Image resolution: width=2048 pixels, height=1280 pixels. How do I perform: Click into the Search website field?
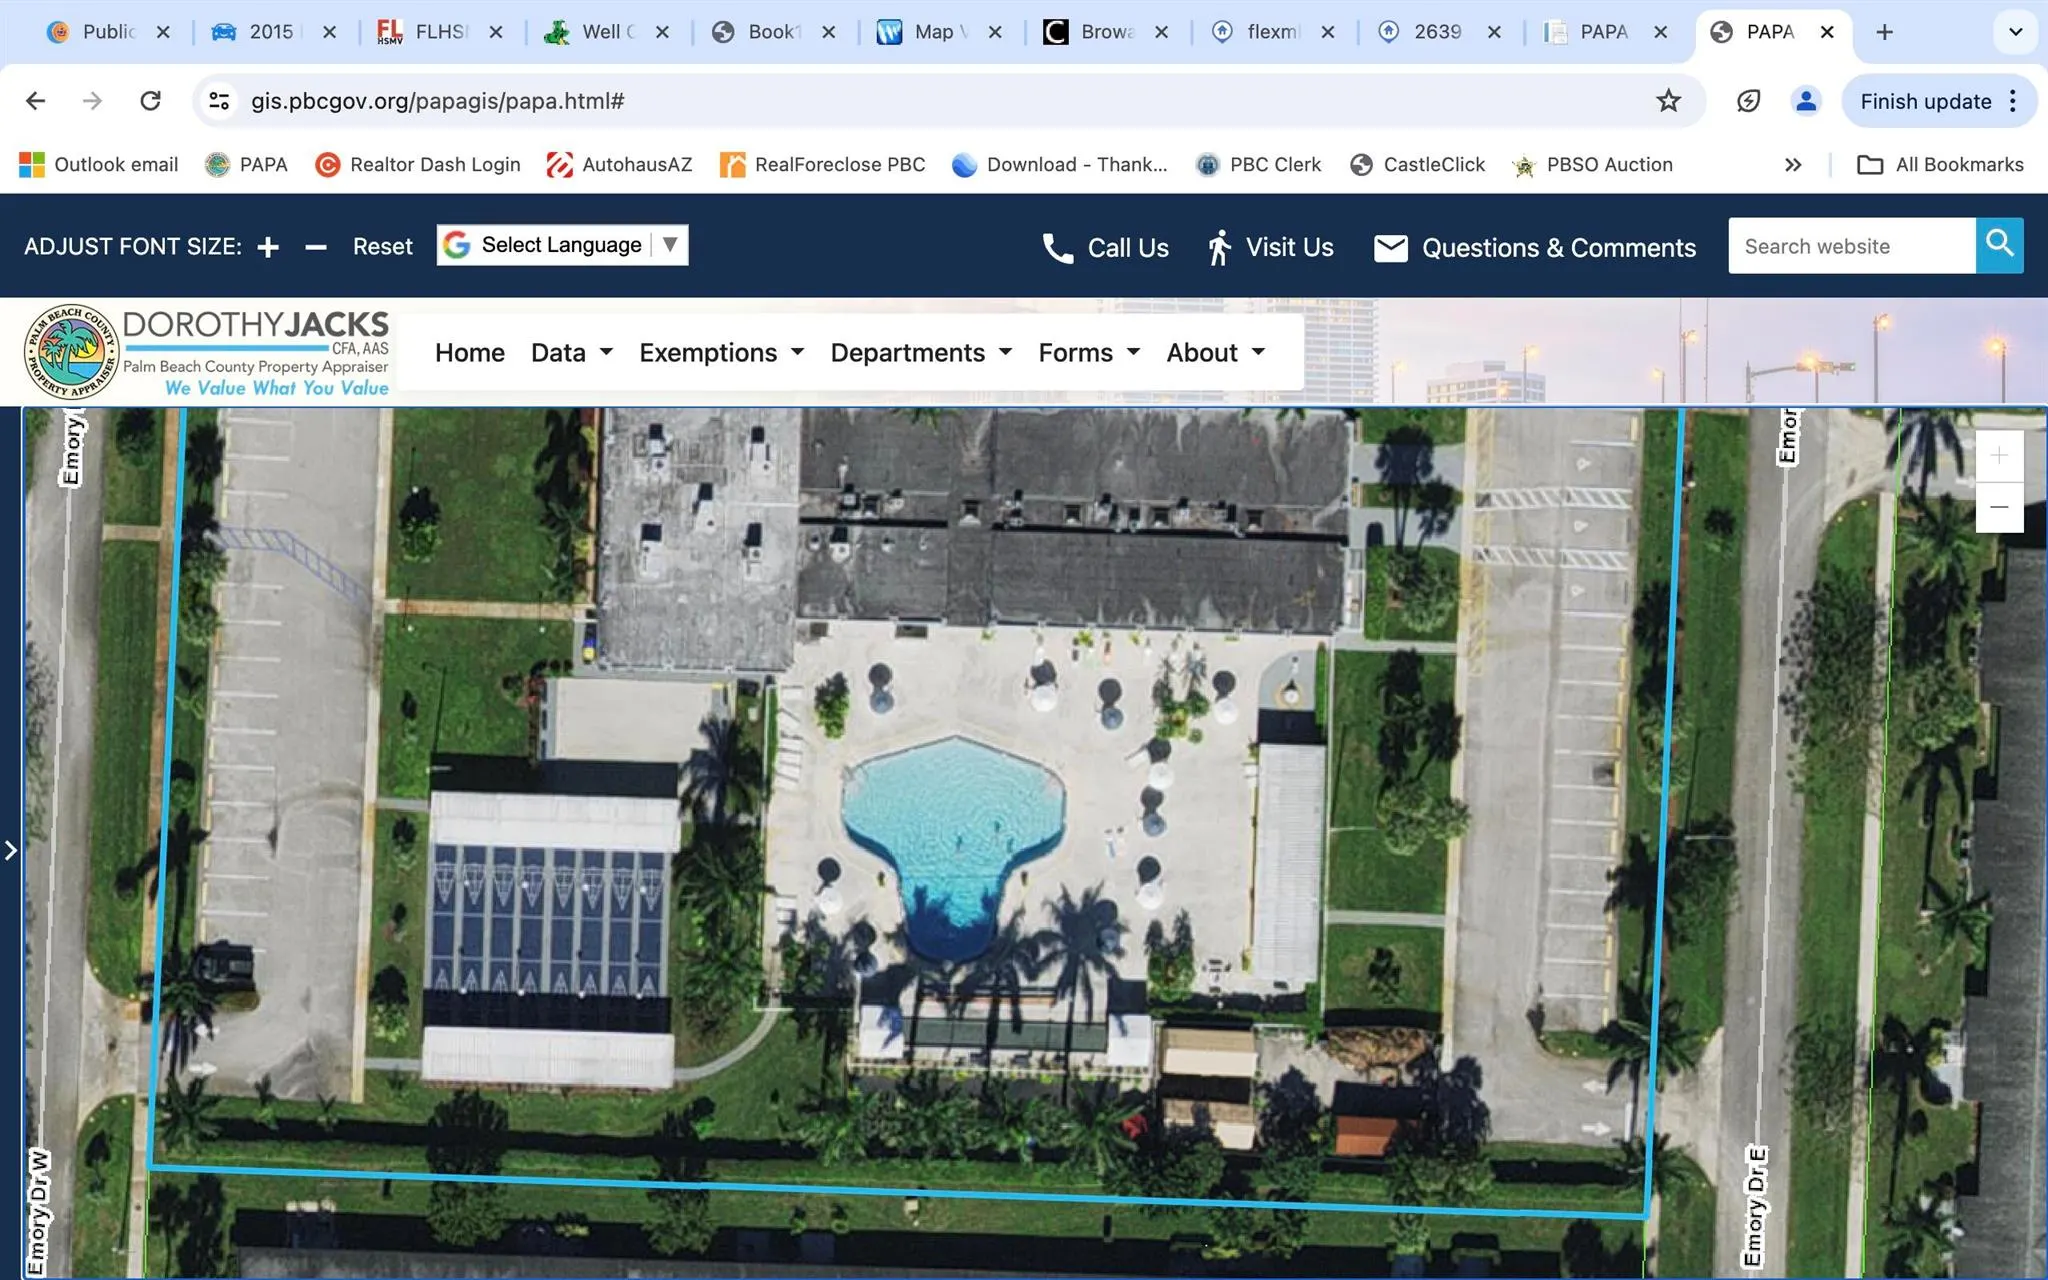point(1850,246)
